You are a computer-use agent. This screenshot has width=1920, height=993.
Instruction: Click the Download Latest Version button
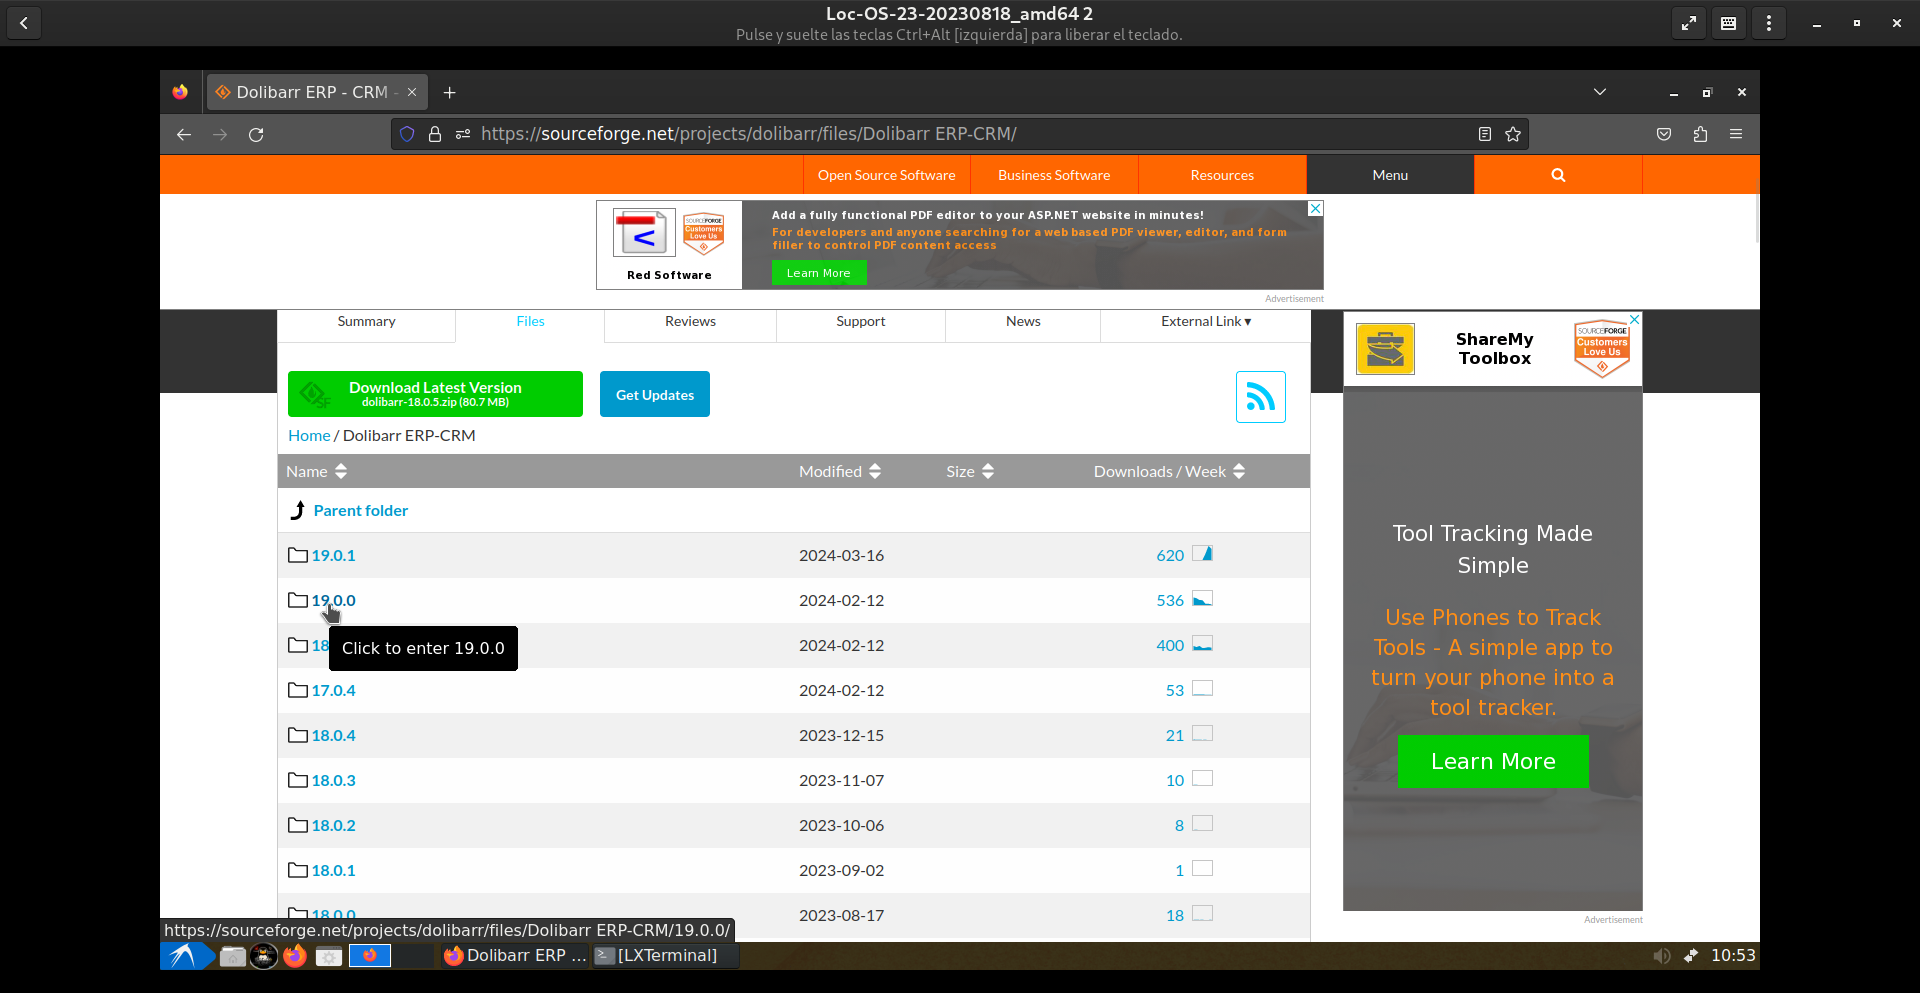pyautogui.click(x=435, y=394)
